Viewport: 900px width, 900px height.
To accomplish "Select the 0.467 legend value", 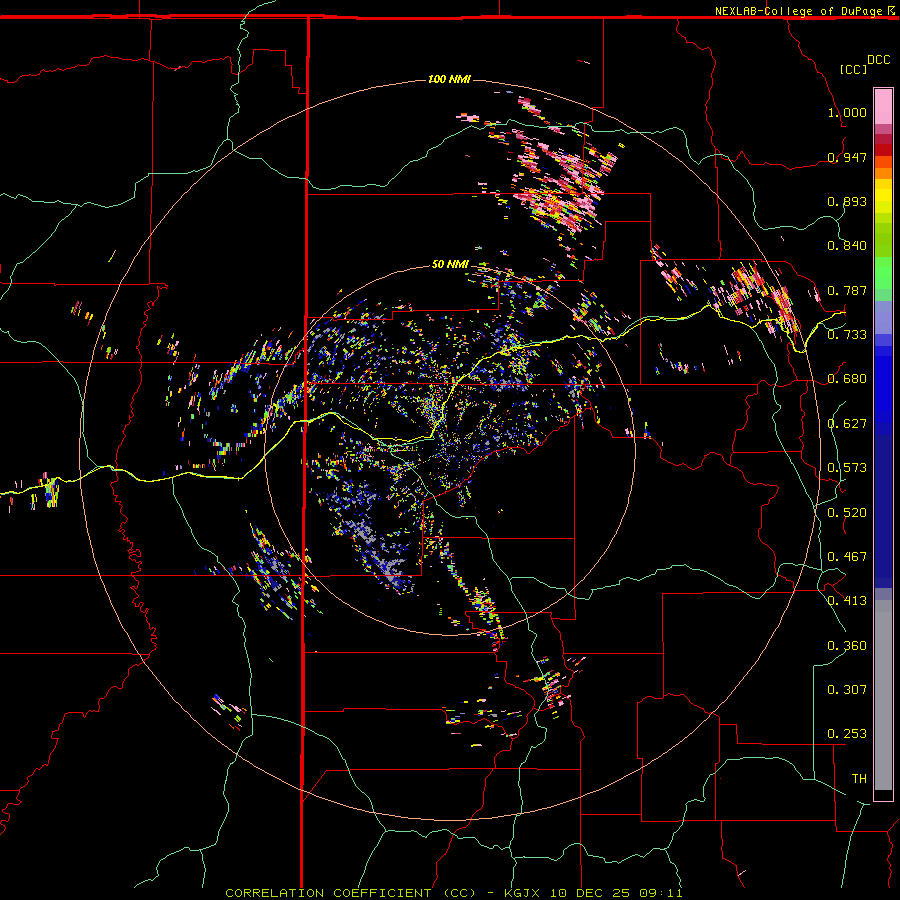I will [847, 557].
